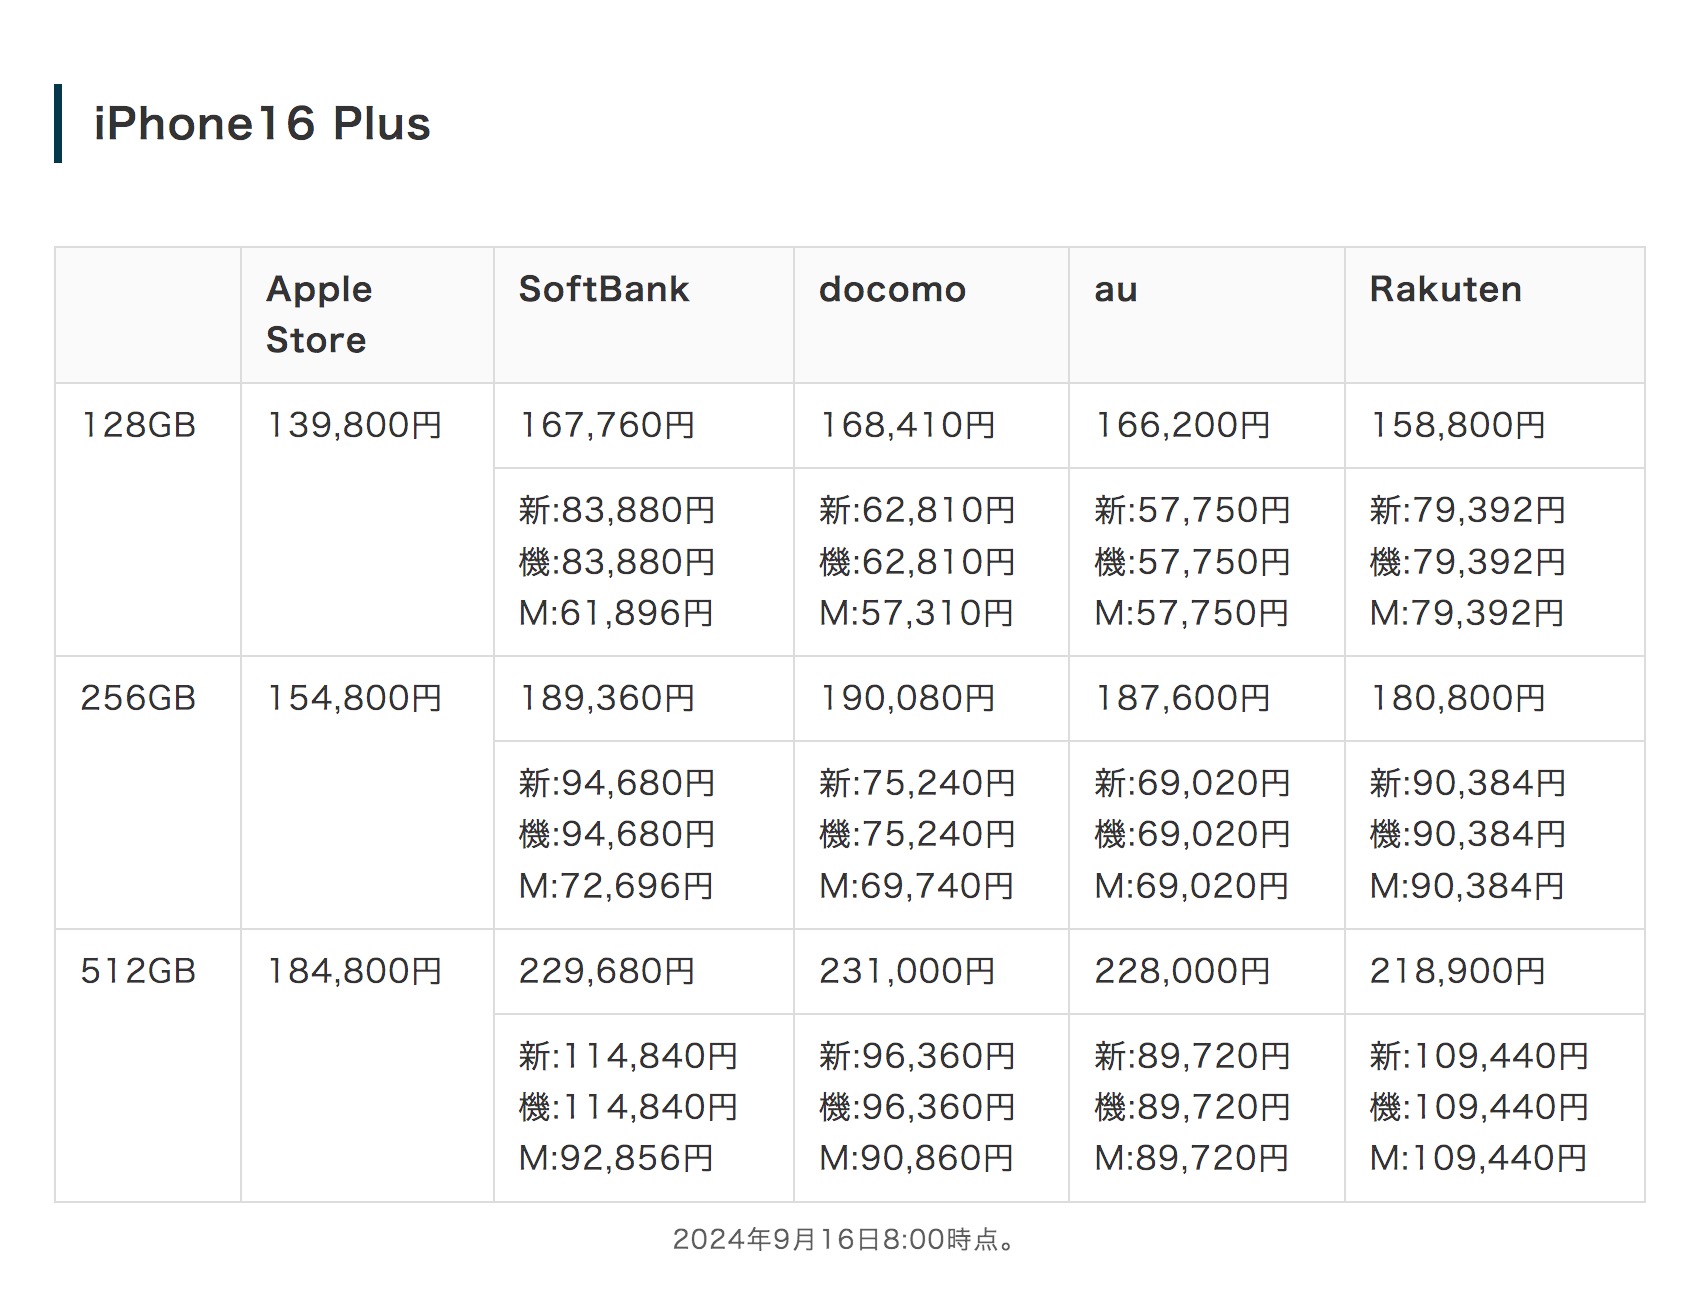The height and width of the screenshot is (1311, 1701).
Task: Select docomo M:69,740円 value
Action: (x=916, y=886)
